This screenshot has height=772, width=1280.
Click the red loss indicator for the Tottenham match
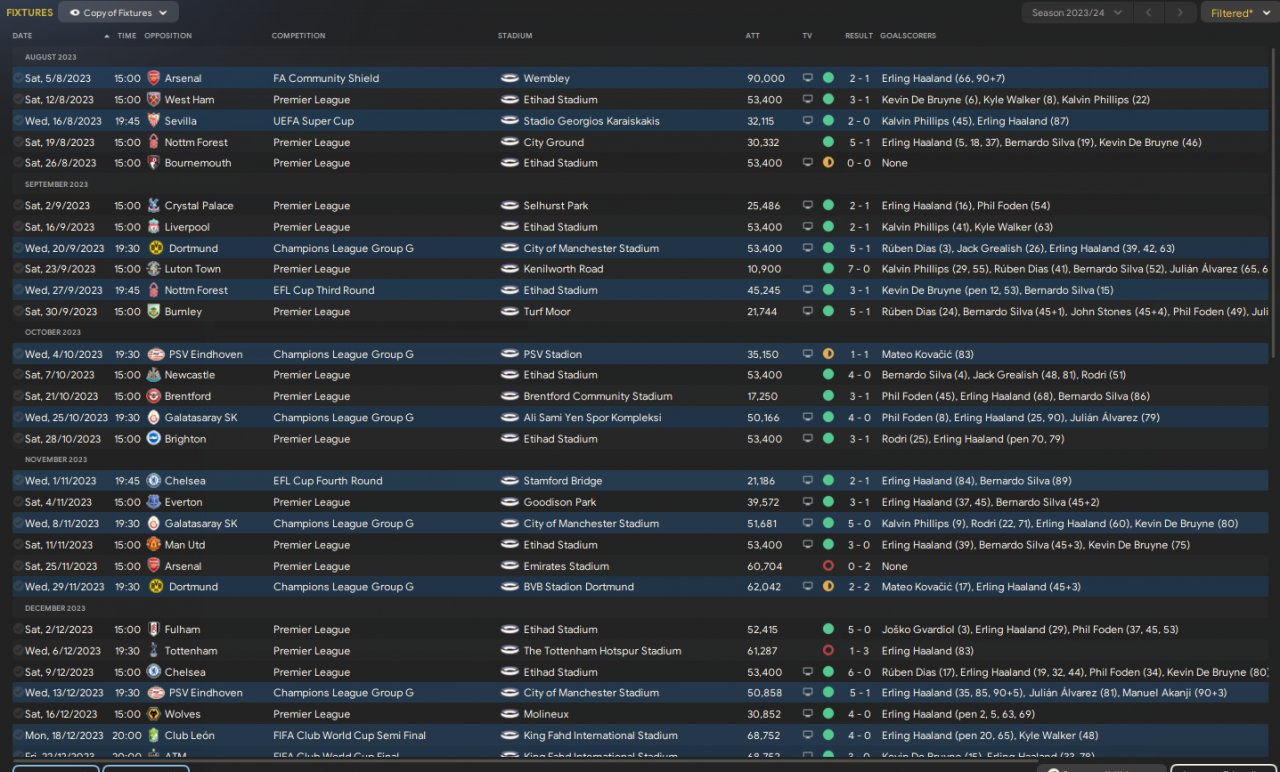828,651
